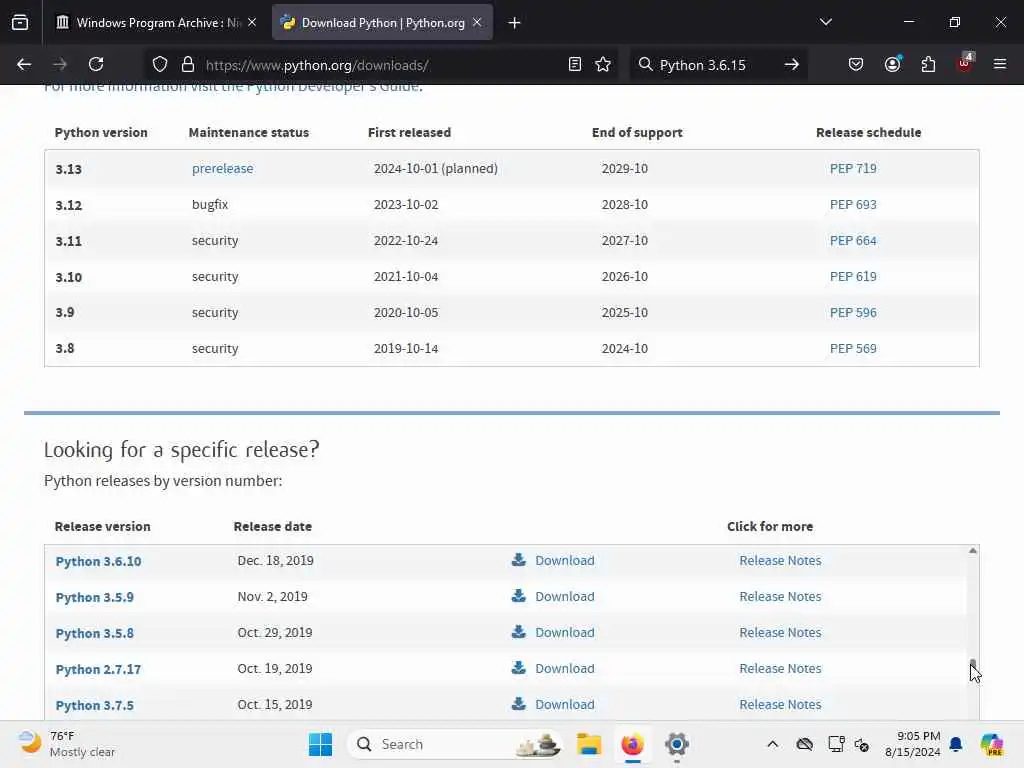Open File Explorer from taskbar
Screen dimensions: 1024x768
tap(588, 744)
